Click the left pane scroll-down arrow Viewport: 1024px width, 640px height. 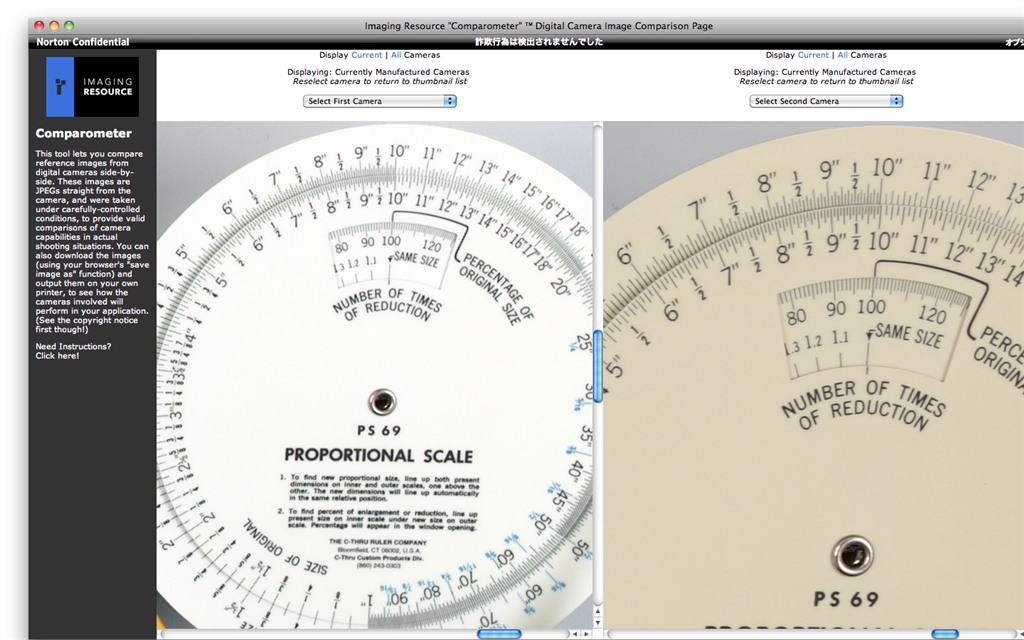(597, 622)
